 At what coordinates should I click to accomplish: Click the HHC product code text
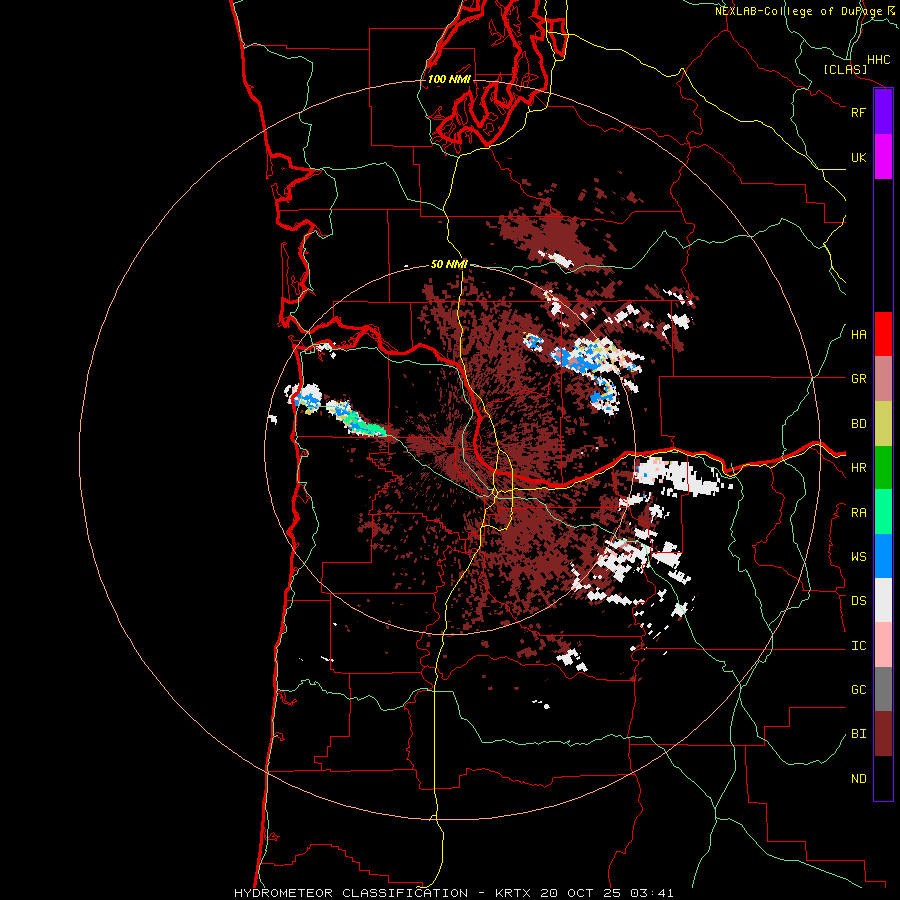click(878, 60)
